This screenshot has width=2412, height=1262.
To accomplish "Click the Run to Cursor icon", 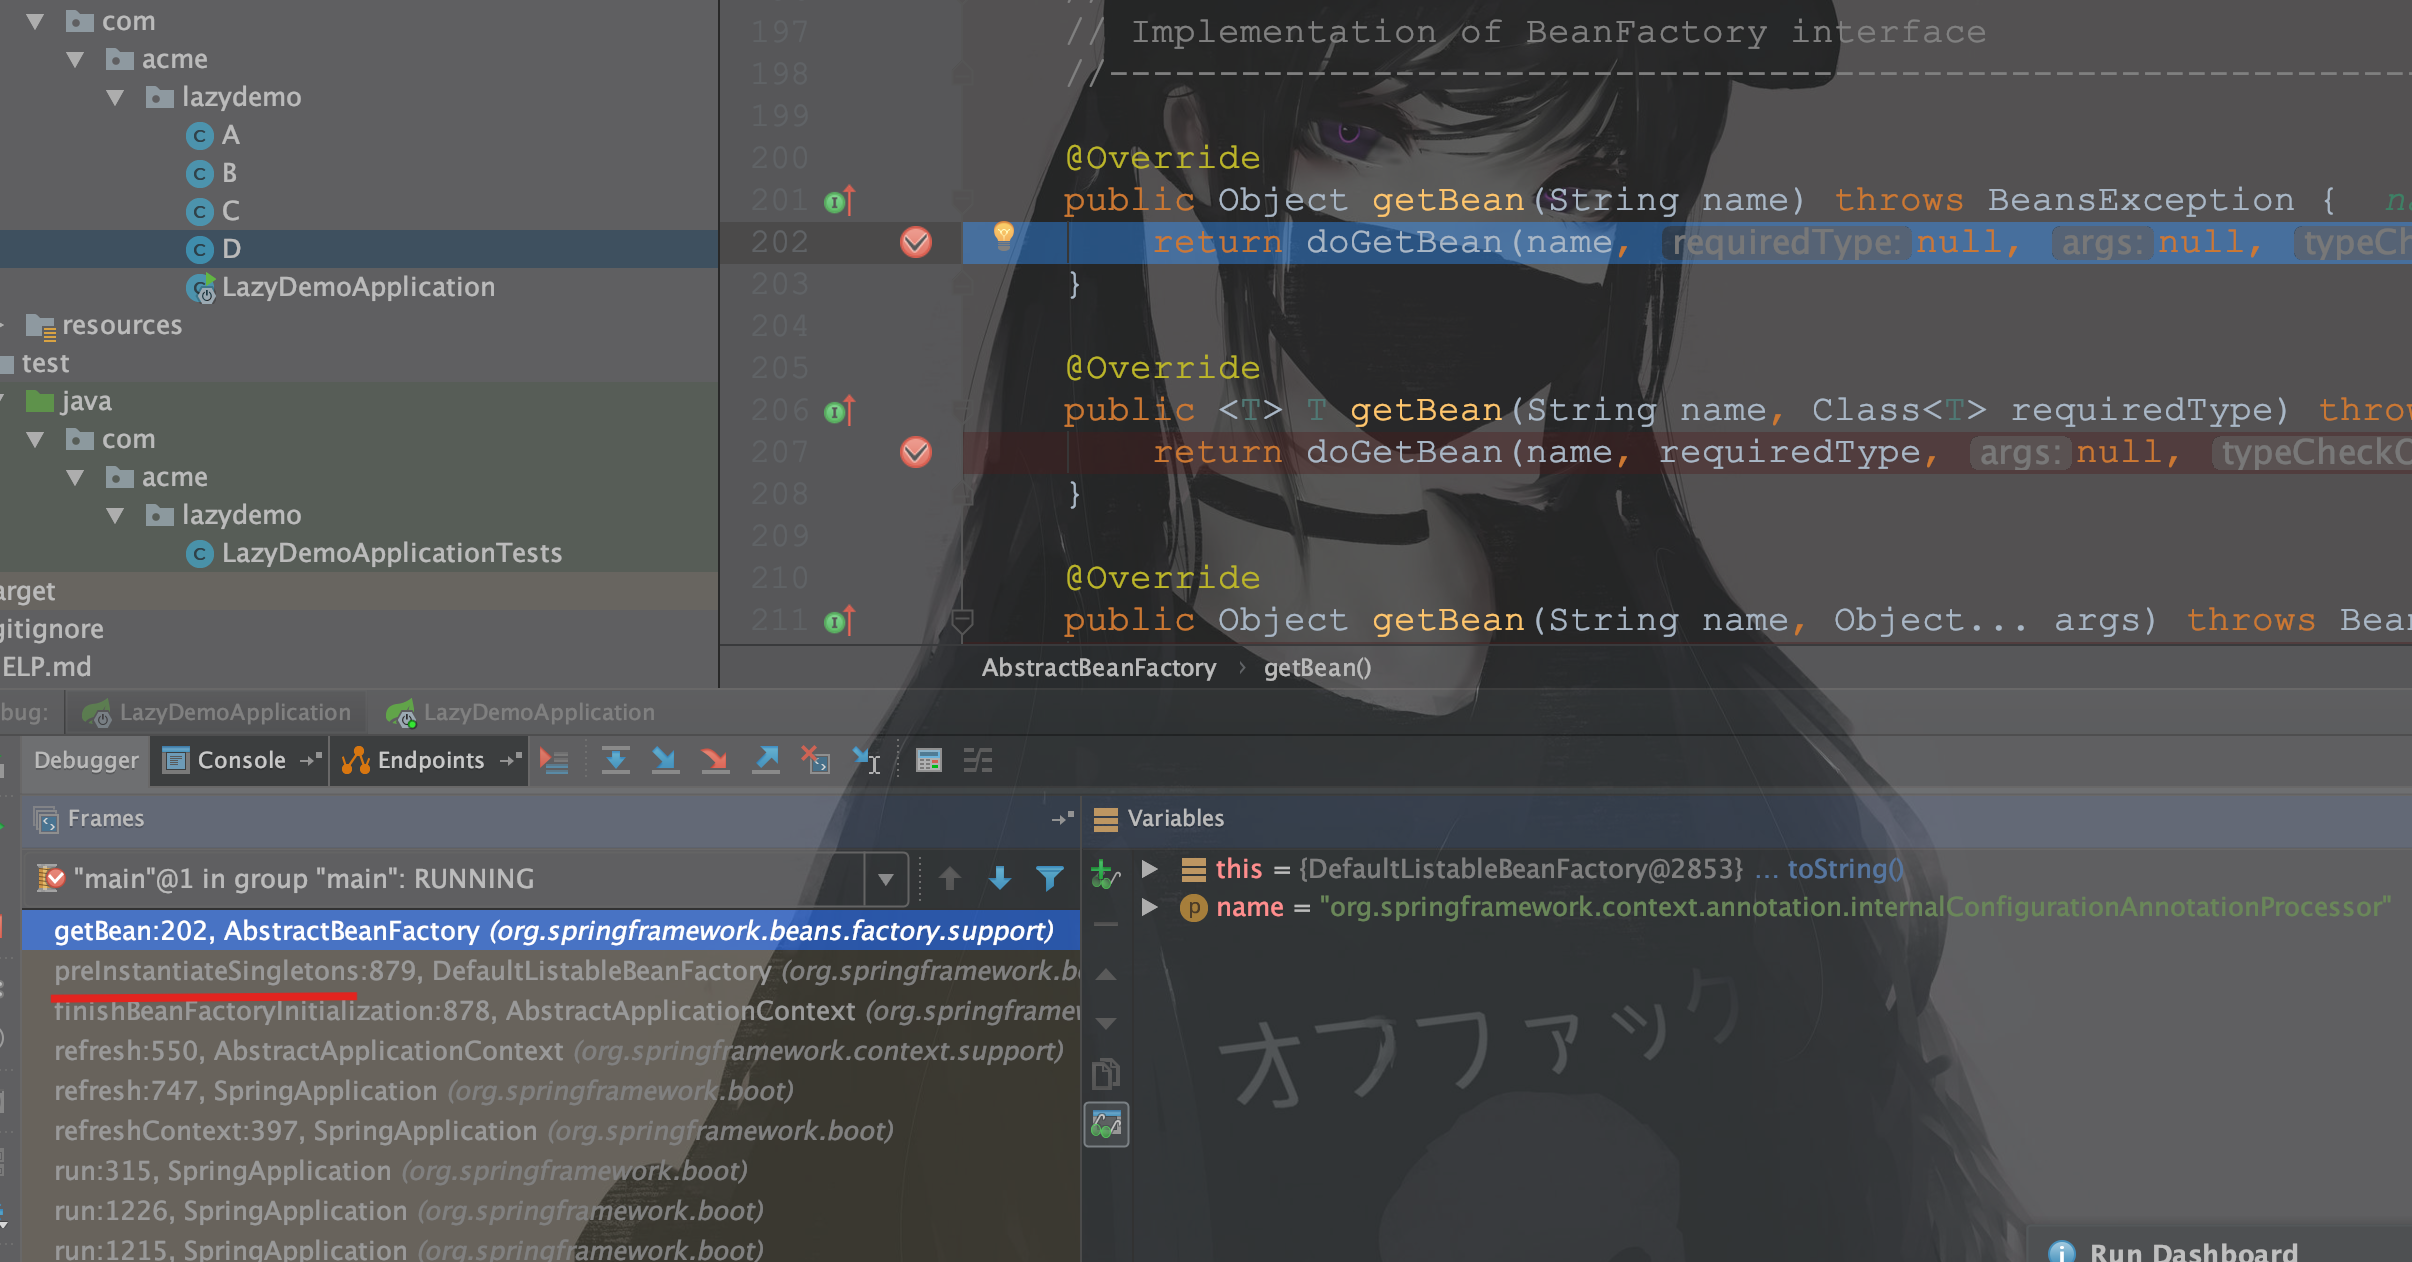I will point(866,761).
